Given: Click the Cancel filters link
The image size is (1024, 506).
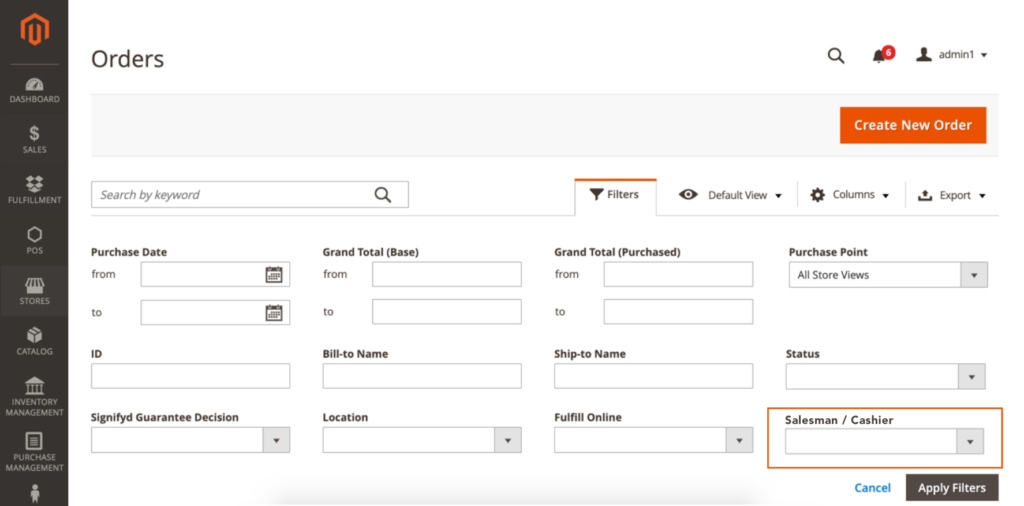Looking at the screenshot, I should tap(872, 488).
